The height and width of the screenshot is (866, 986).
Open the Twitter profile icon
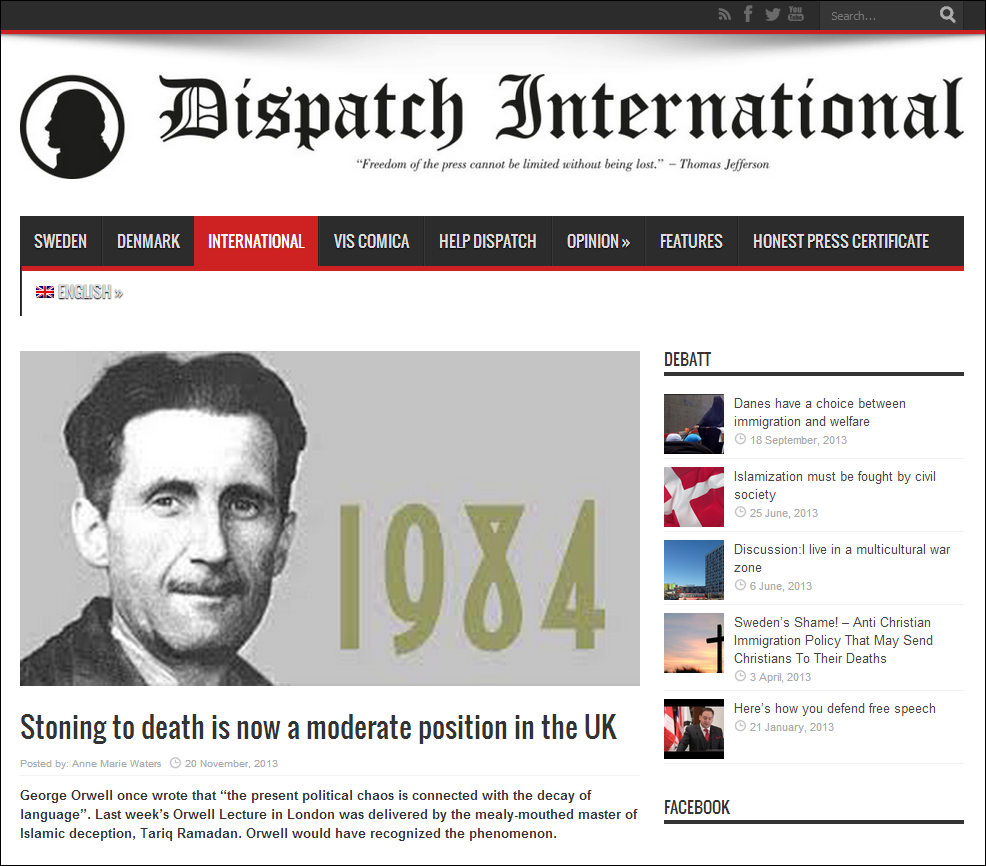tap(773, 14)
